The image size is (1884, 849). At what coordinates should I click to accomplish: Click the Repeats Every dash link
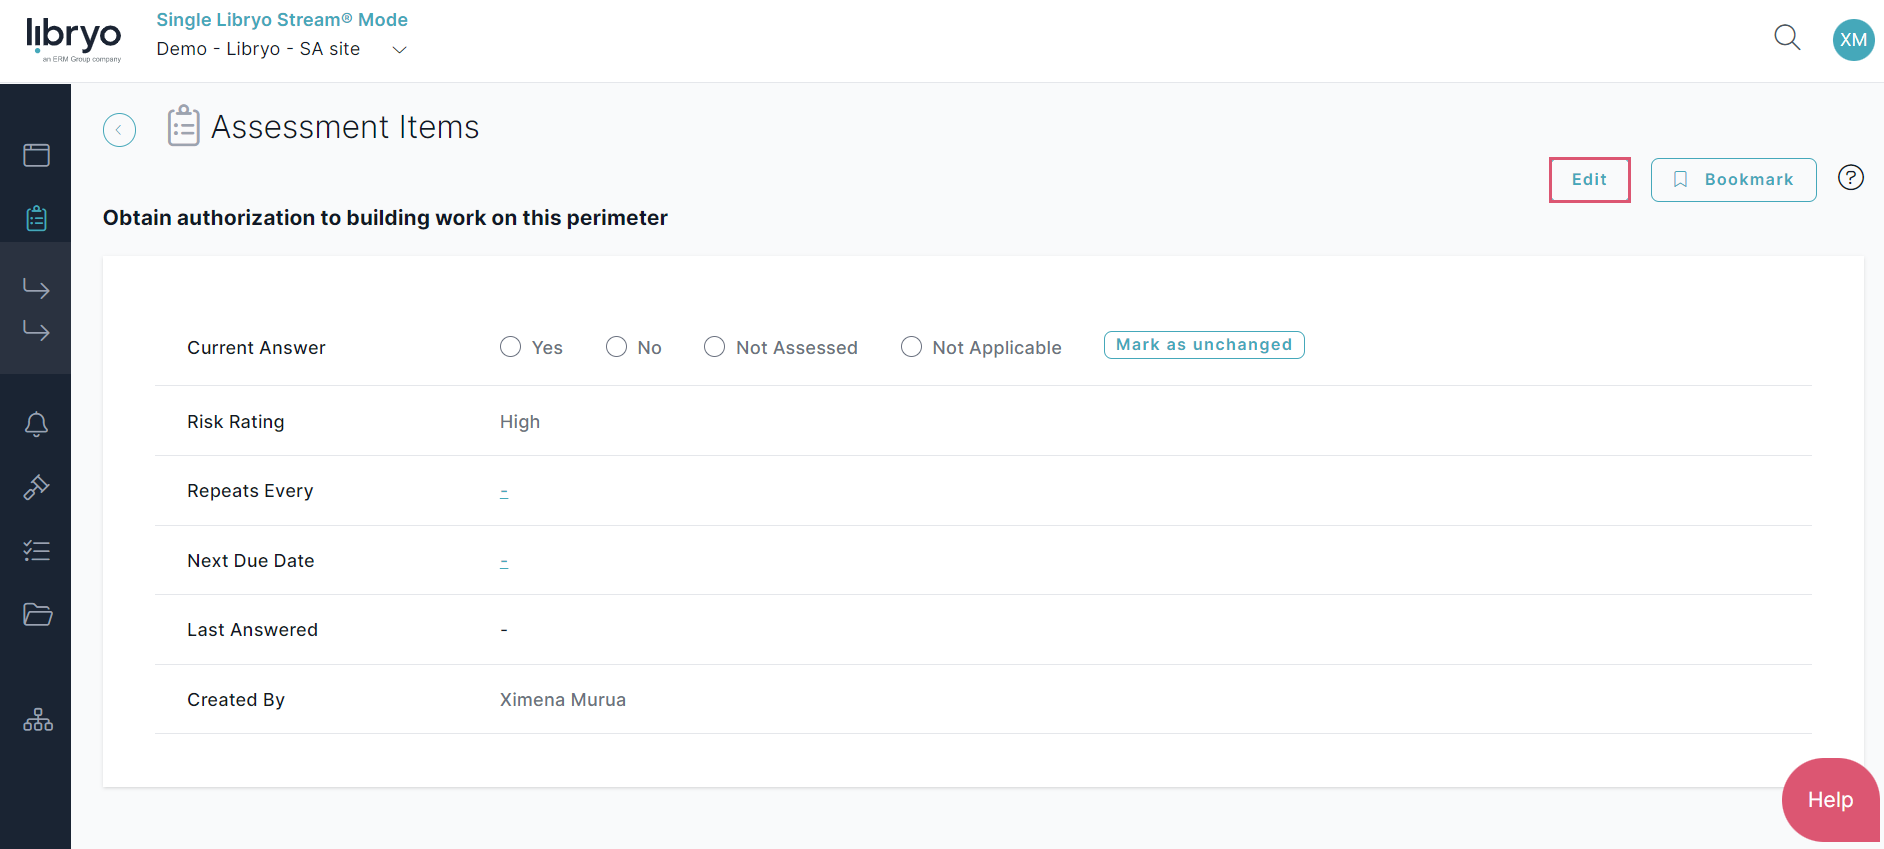(x=504, y=491)
